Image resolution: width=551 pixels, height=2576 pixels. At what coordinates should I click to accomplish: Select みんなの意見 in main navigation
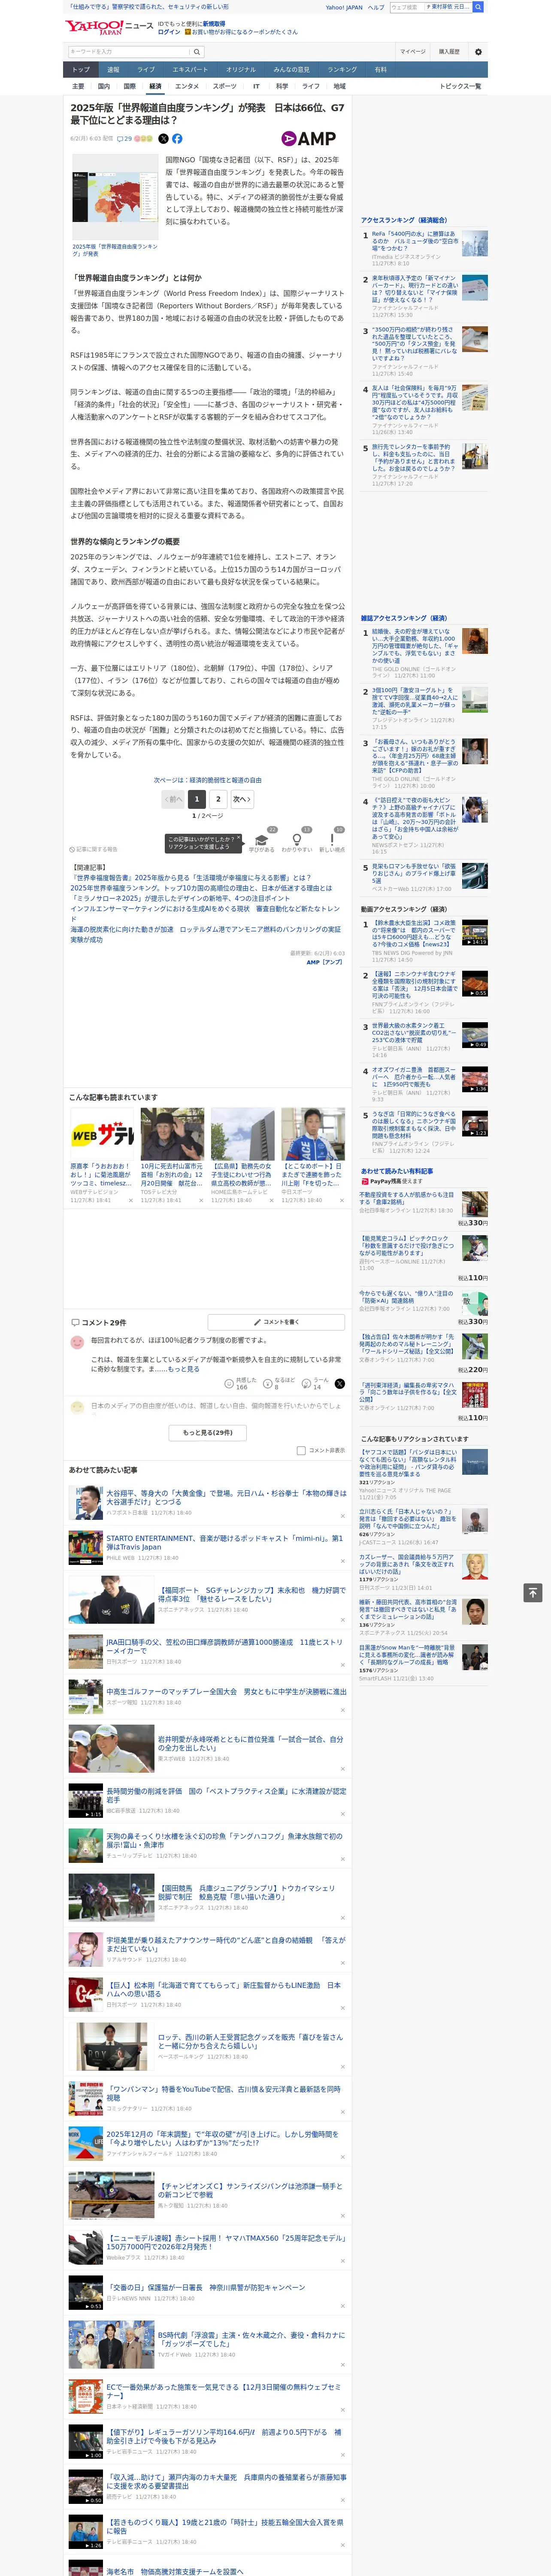(x=291, y=69)
